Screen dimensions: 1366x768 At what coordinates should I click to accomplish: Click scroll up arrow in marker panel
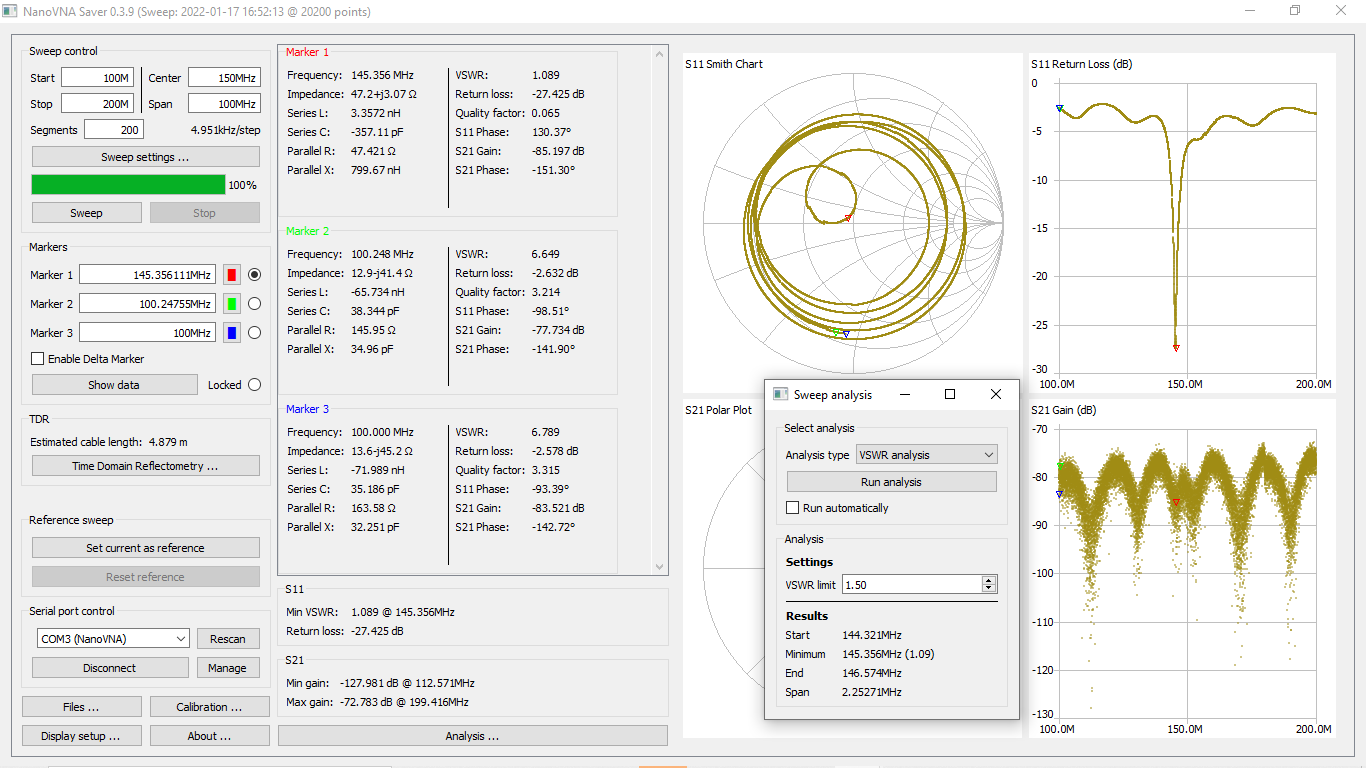tap(660, 54)
